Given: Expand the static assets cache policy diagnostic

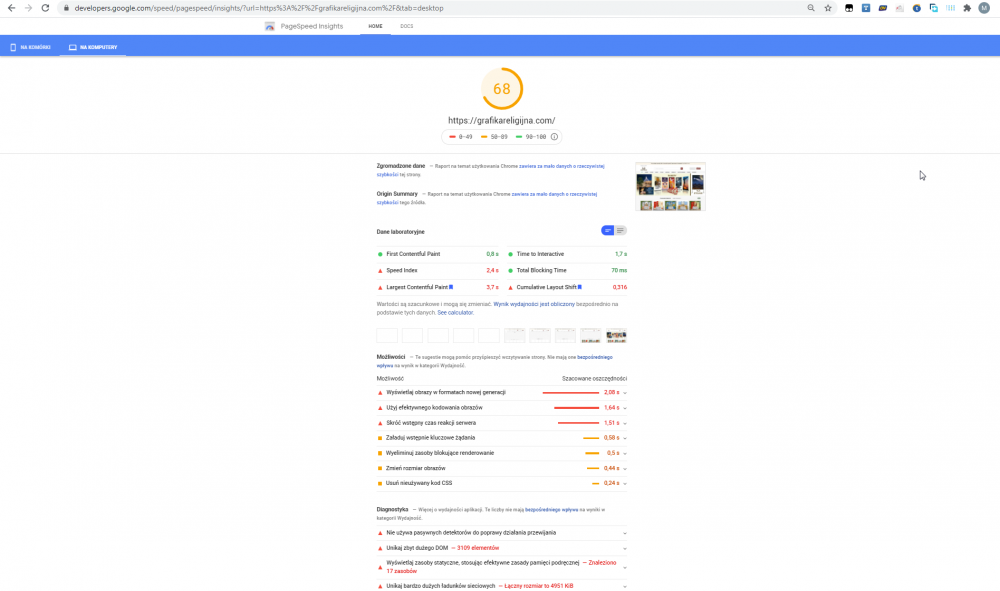Looking at the screenshot, I should click(502, 567).
